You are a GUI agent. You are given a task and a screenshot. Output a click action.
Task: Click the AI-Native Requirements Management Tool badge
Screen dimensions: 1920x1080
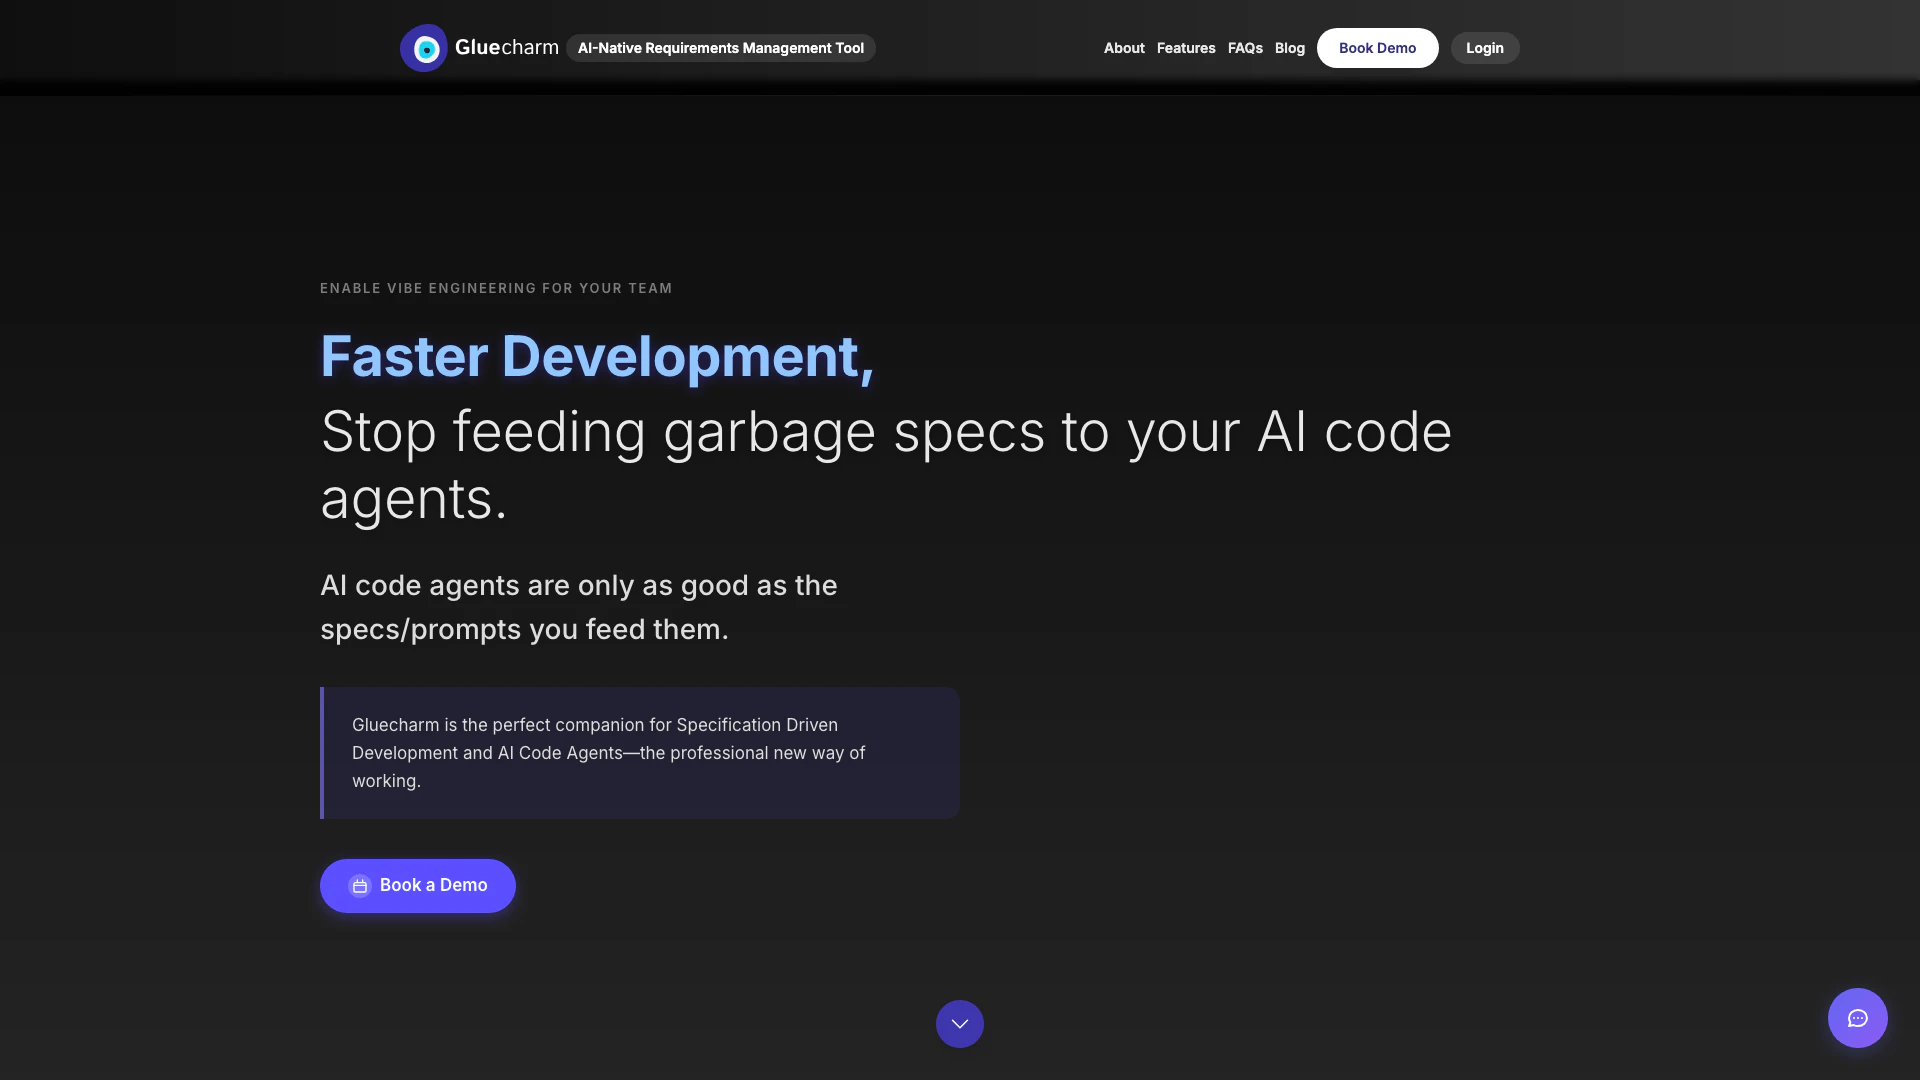pos(720,48)
